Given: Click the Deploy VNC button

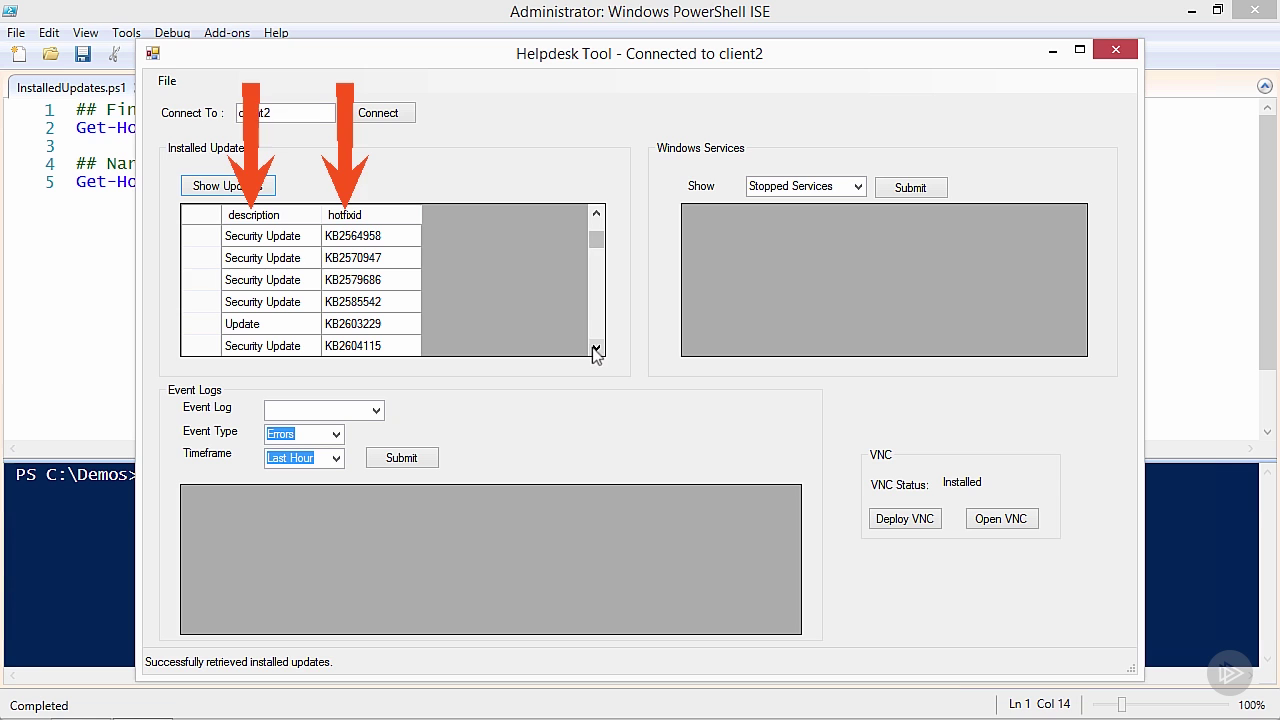Looking at the screenshot, I should [905, 519].
